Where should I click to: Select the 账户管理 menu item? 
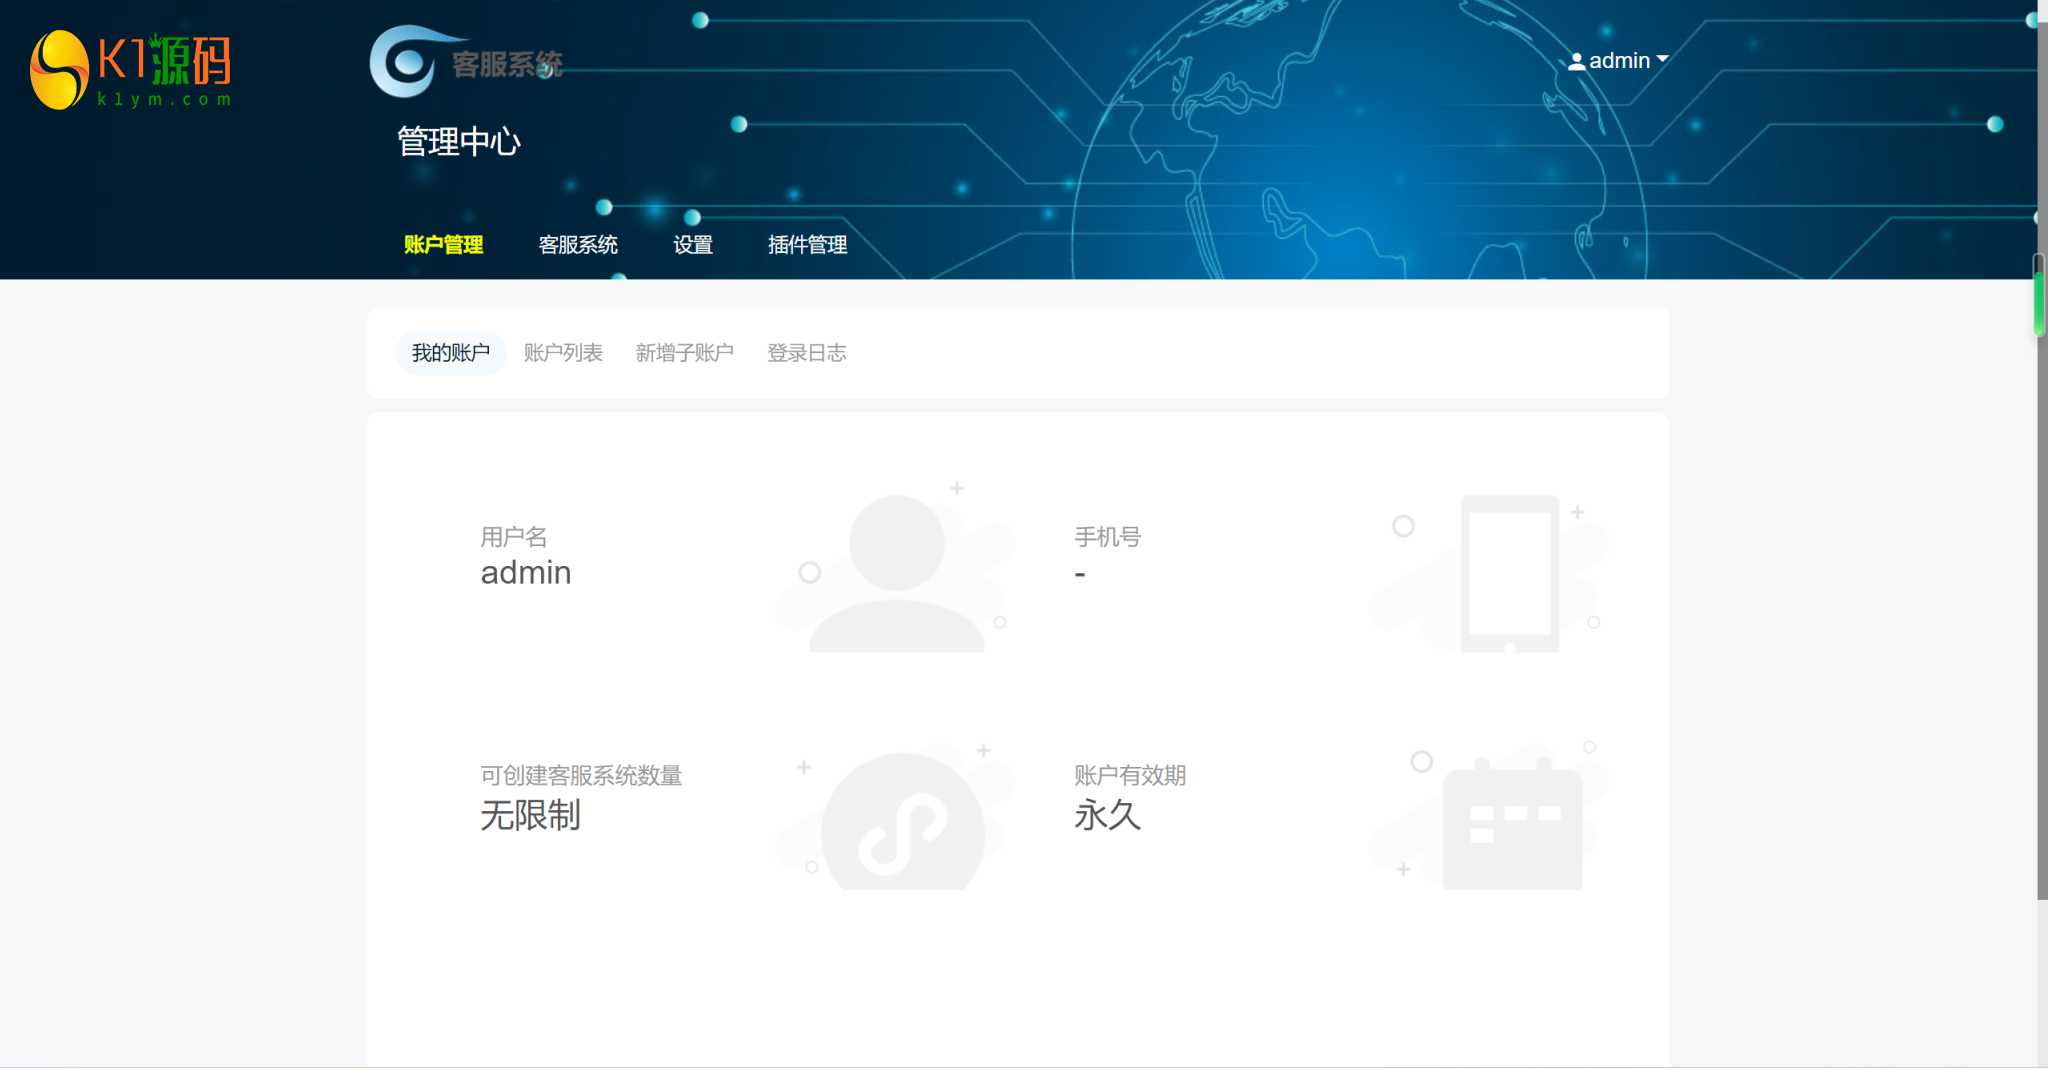pyautogui.click(x=444, y=245)
